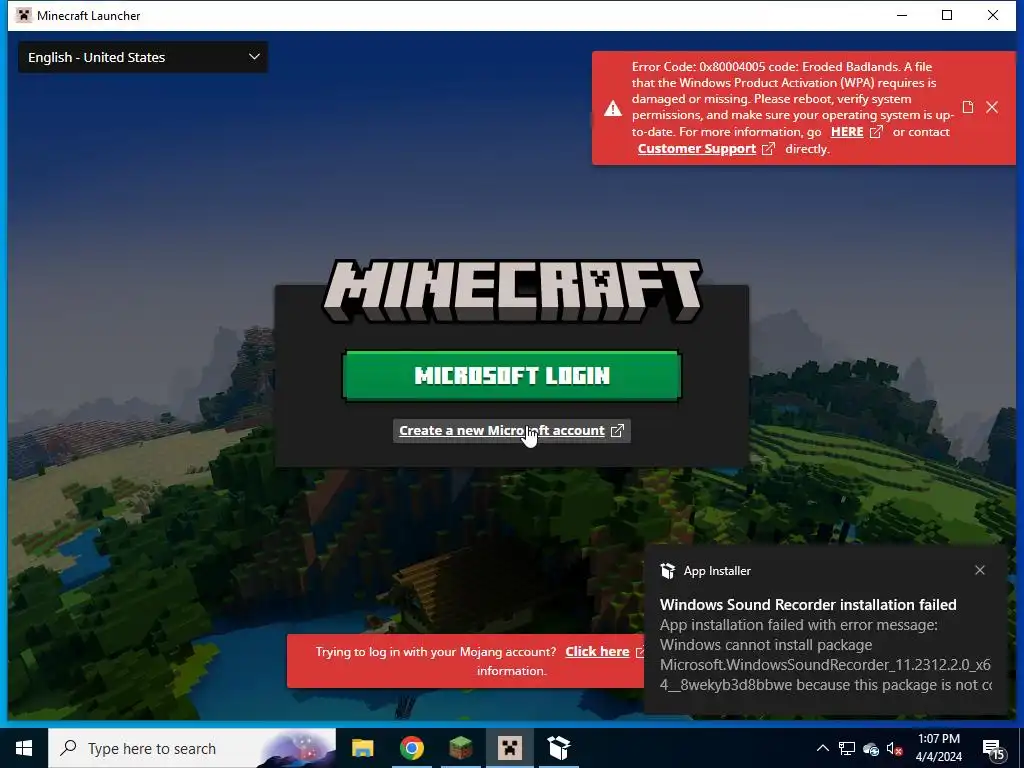This screenshot has width=1024, height=768.
Task: Open the Minecraft grass block taskbar icon
Action: pos(461,748)
